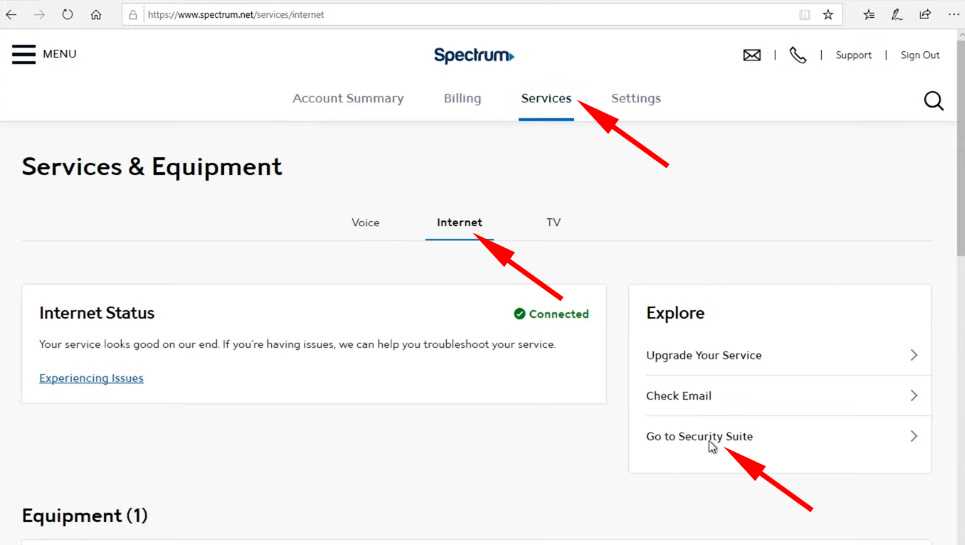Select the Services tab
Viewport: 965px width, 545px height.
click(546, 98)
